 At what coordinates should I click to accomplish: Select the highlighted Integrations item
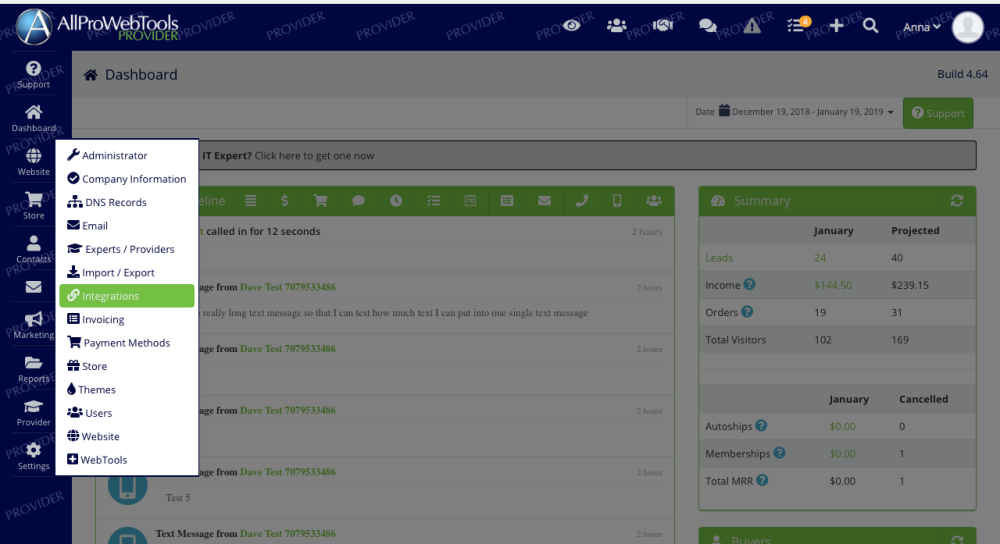pos(127,296)
